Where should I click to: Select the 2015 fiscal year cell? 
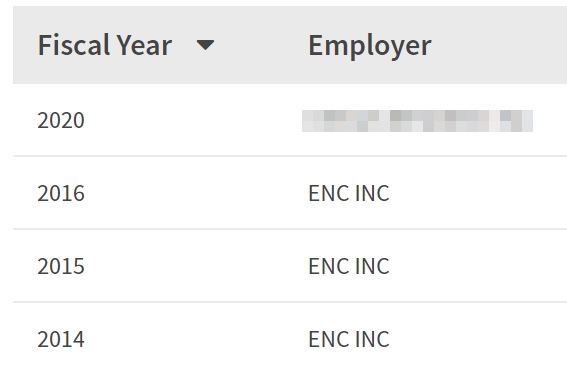point(61,266)
